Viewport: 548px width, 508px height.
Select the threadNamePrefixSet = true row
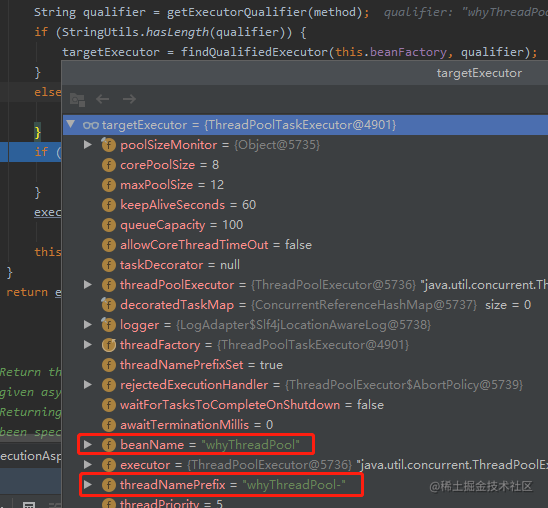[x=305, y=365]
